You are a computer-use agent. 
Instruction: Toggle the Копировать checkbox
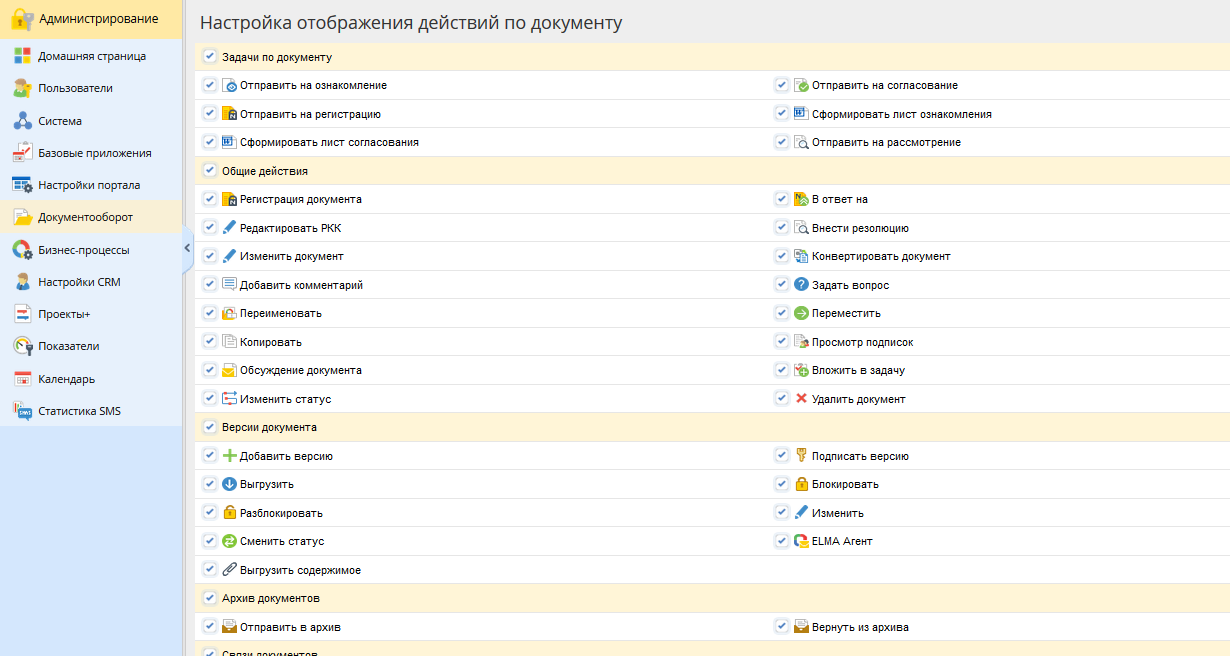coord(210,342)
